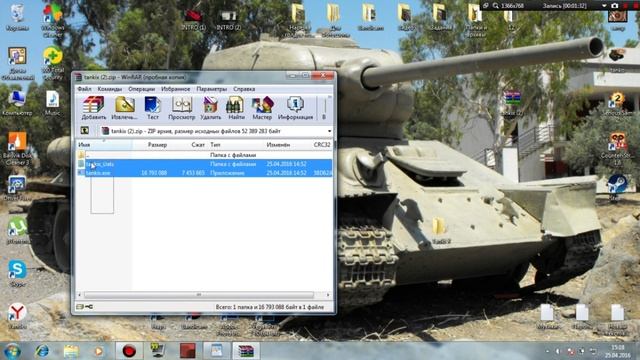Open the recorder toolbar dropdown arrow
This screenshot has height=360, width=640.
(604, 6)
